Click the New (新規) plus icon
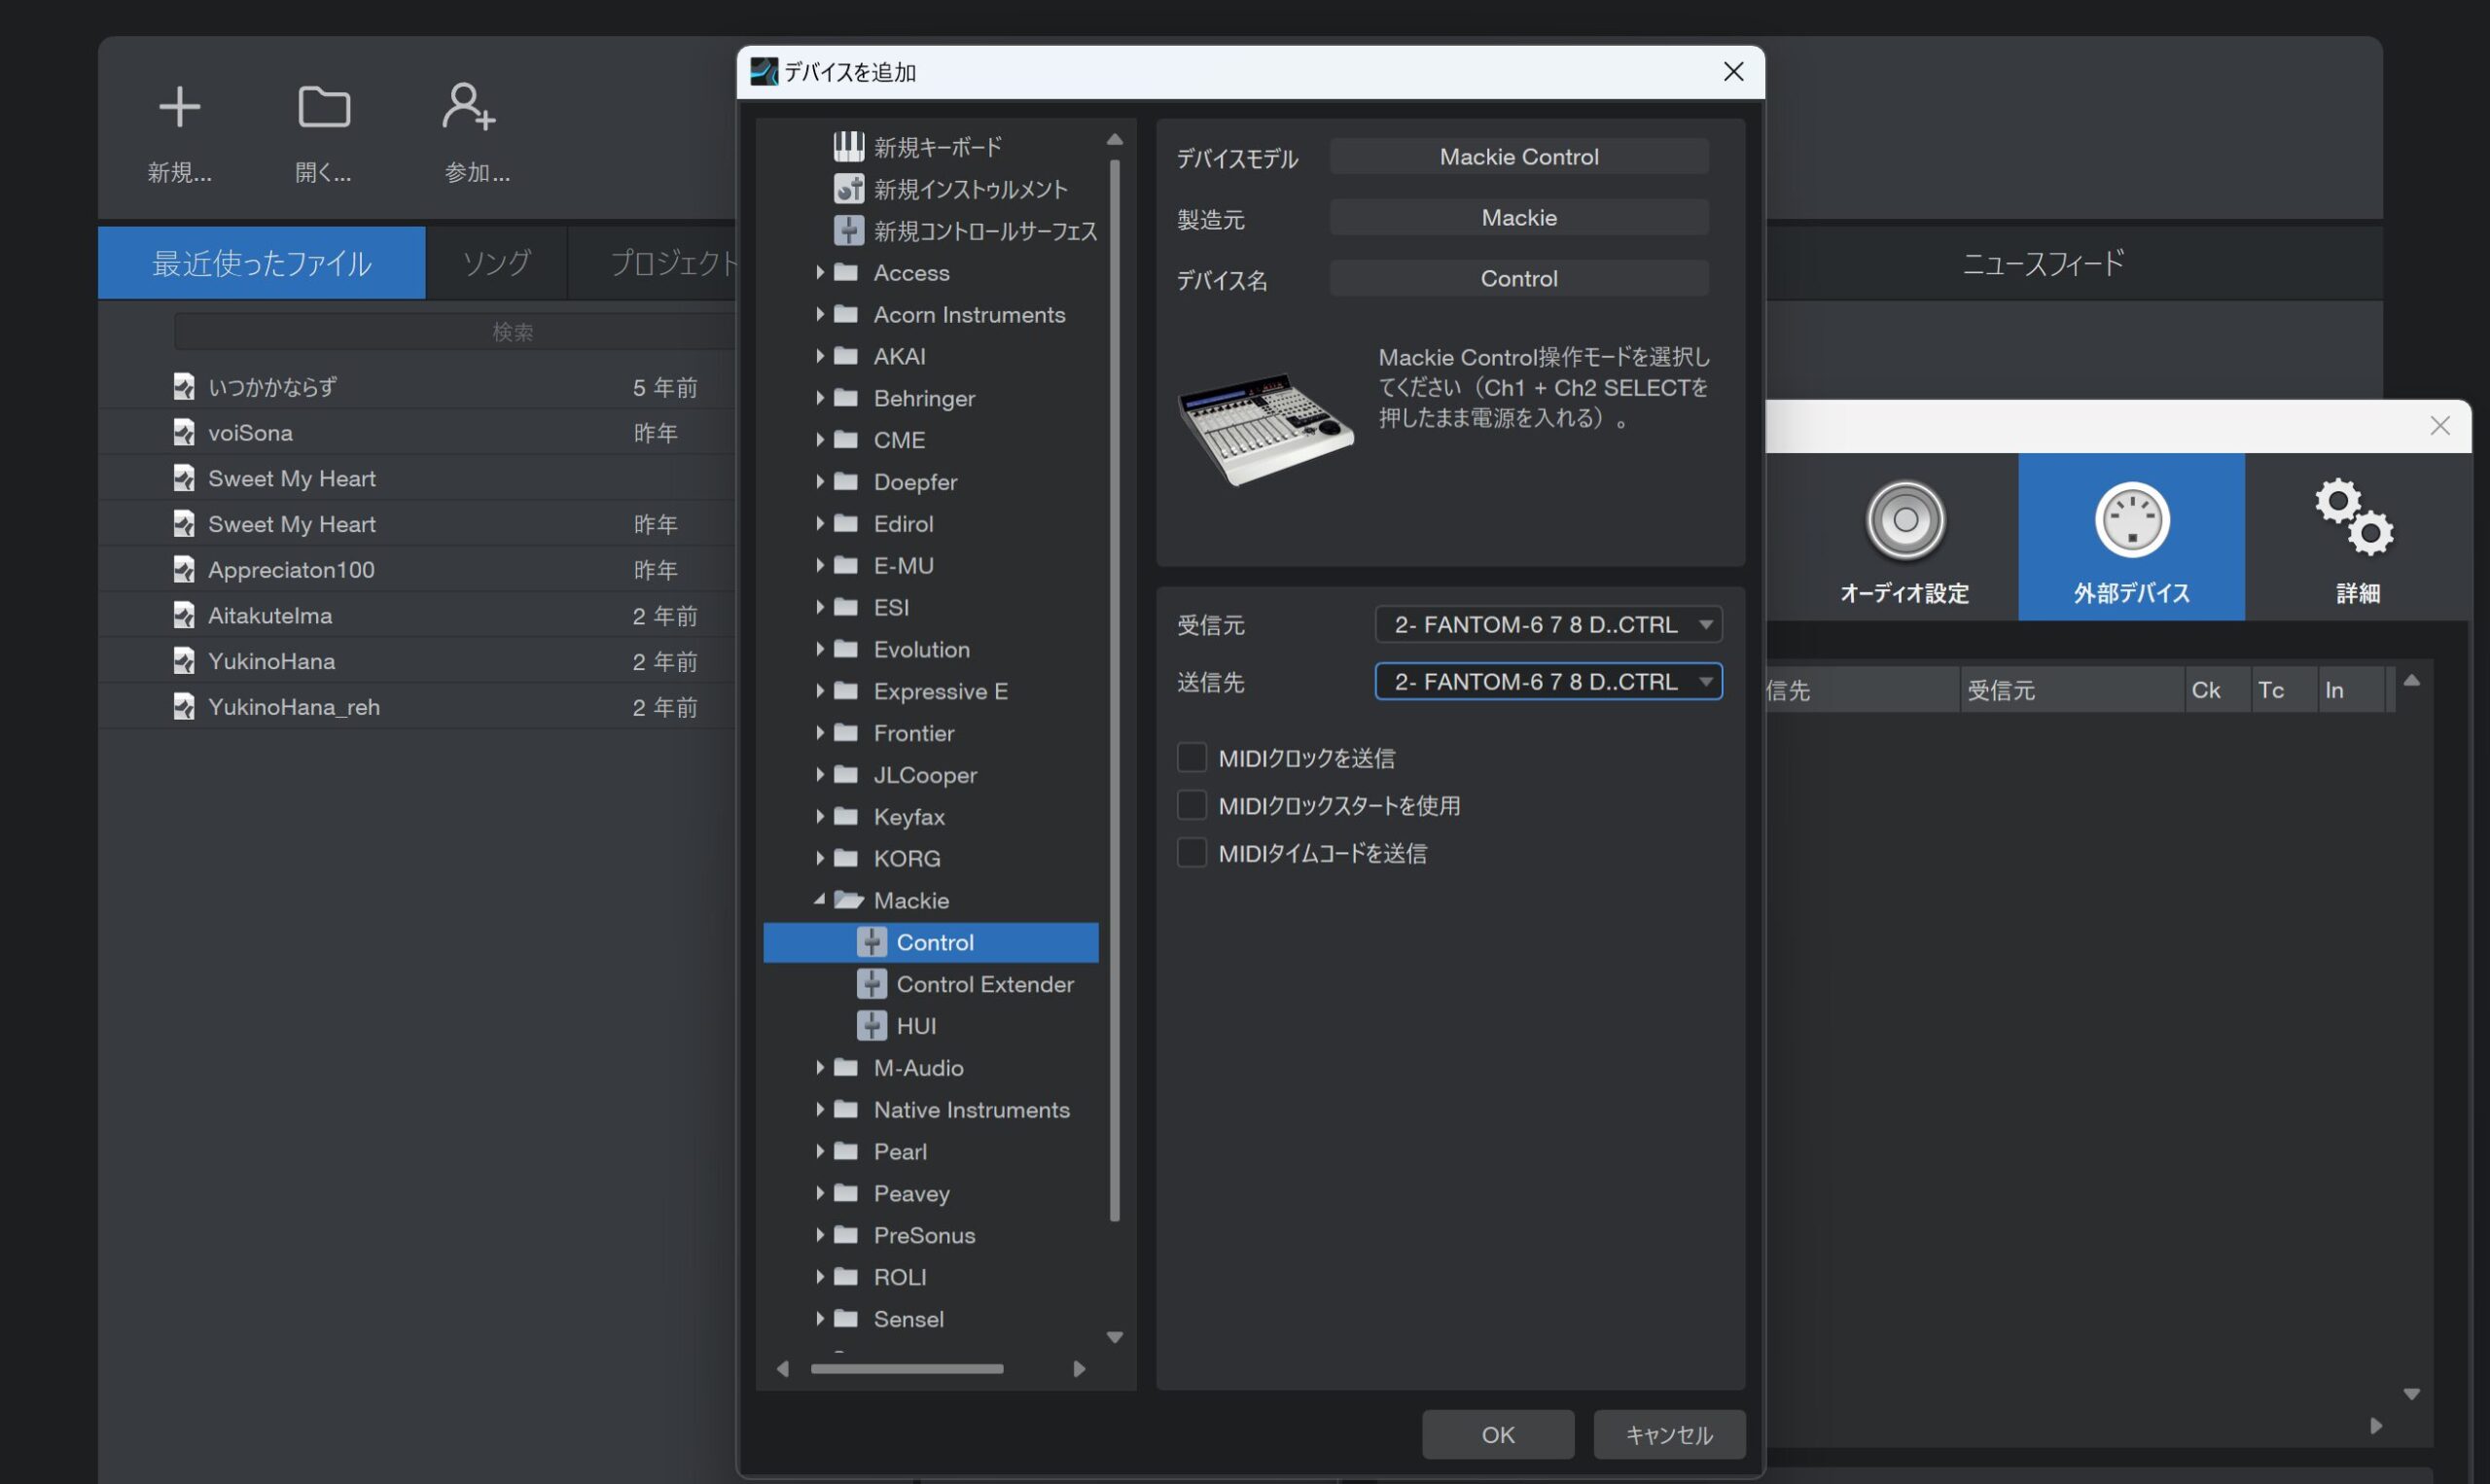This screenshot has width=2490, height=1484. [x=180, y=107]
